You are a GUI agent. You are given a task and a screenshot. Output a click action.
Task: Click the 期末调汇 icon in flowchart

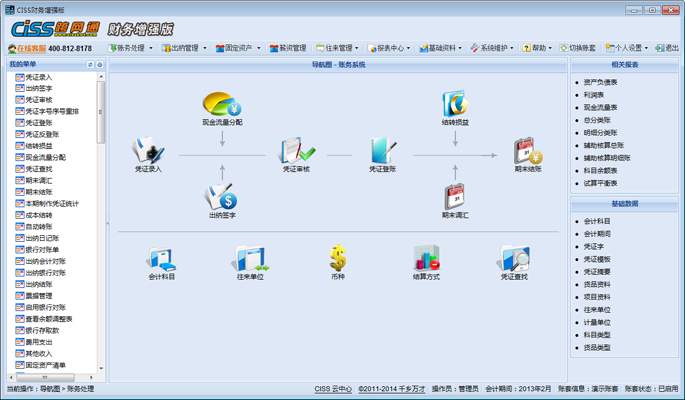[456, 196]
